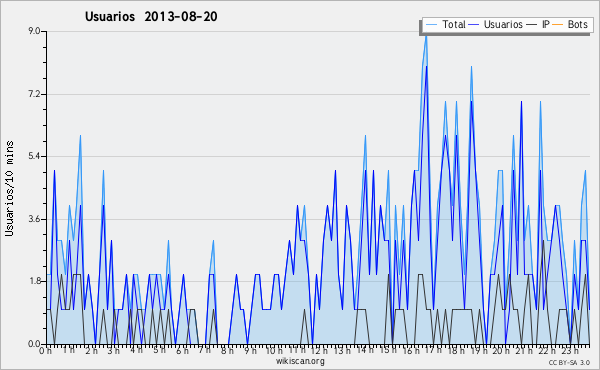Screen dimensions: 600x370
Task: Click the '5.4' y-axis value
Action: pos(34,156)
